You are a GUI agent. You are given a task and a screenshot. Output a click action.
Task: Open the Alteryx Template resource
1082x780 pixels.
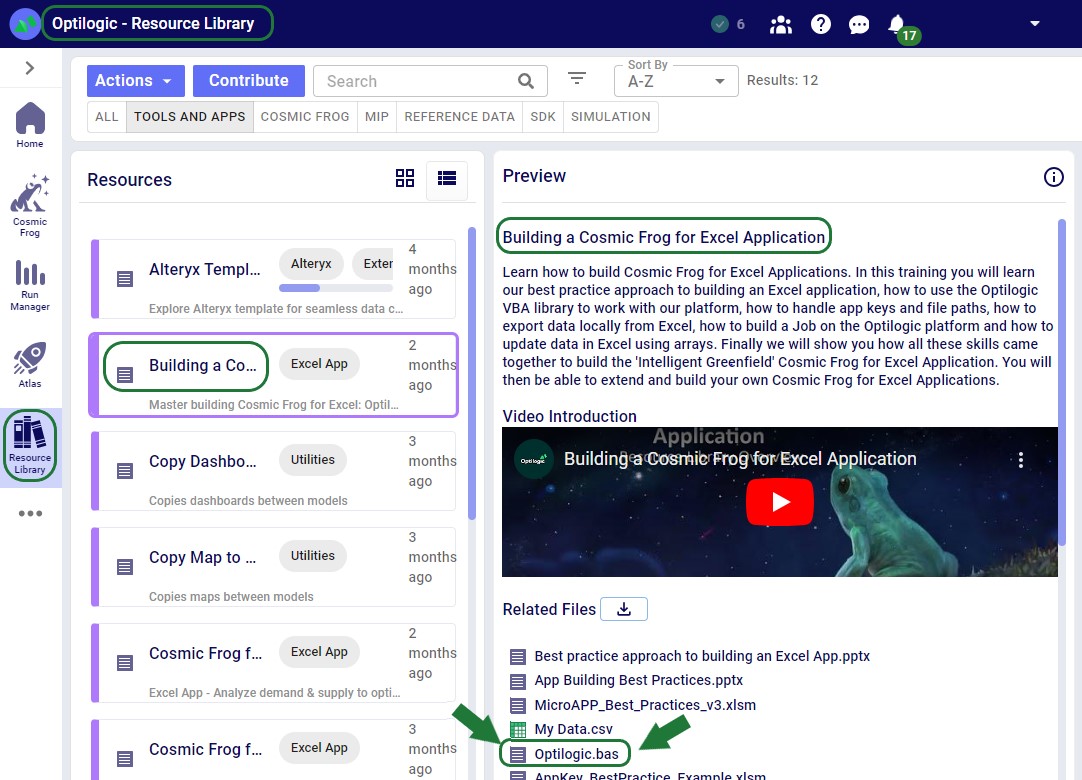(273, 279)
